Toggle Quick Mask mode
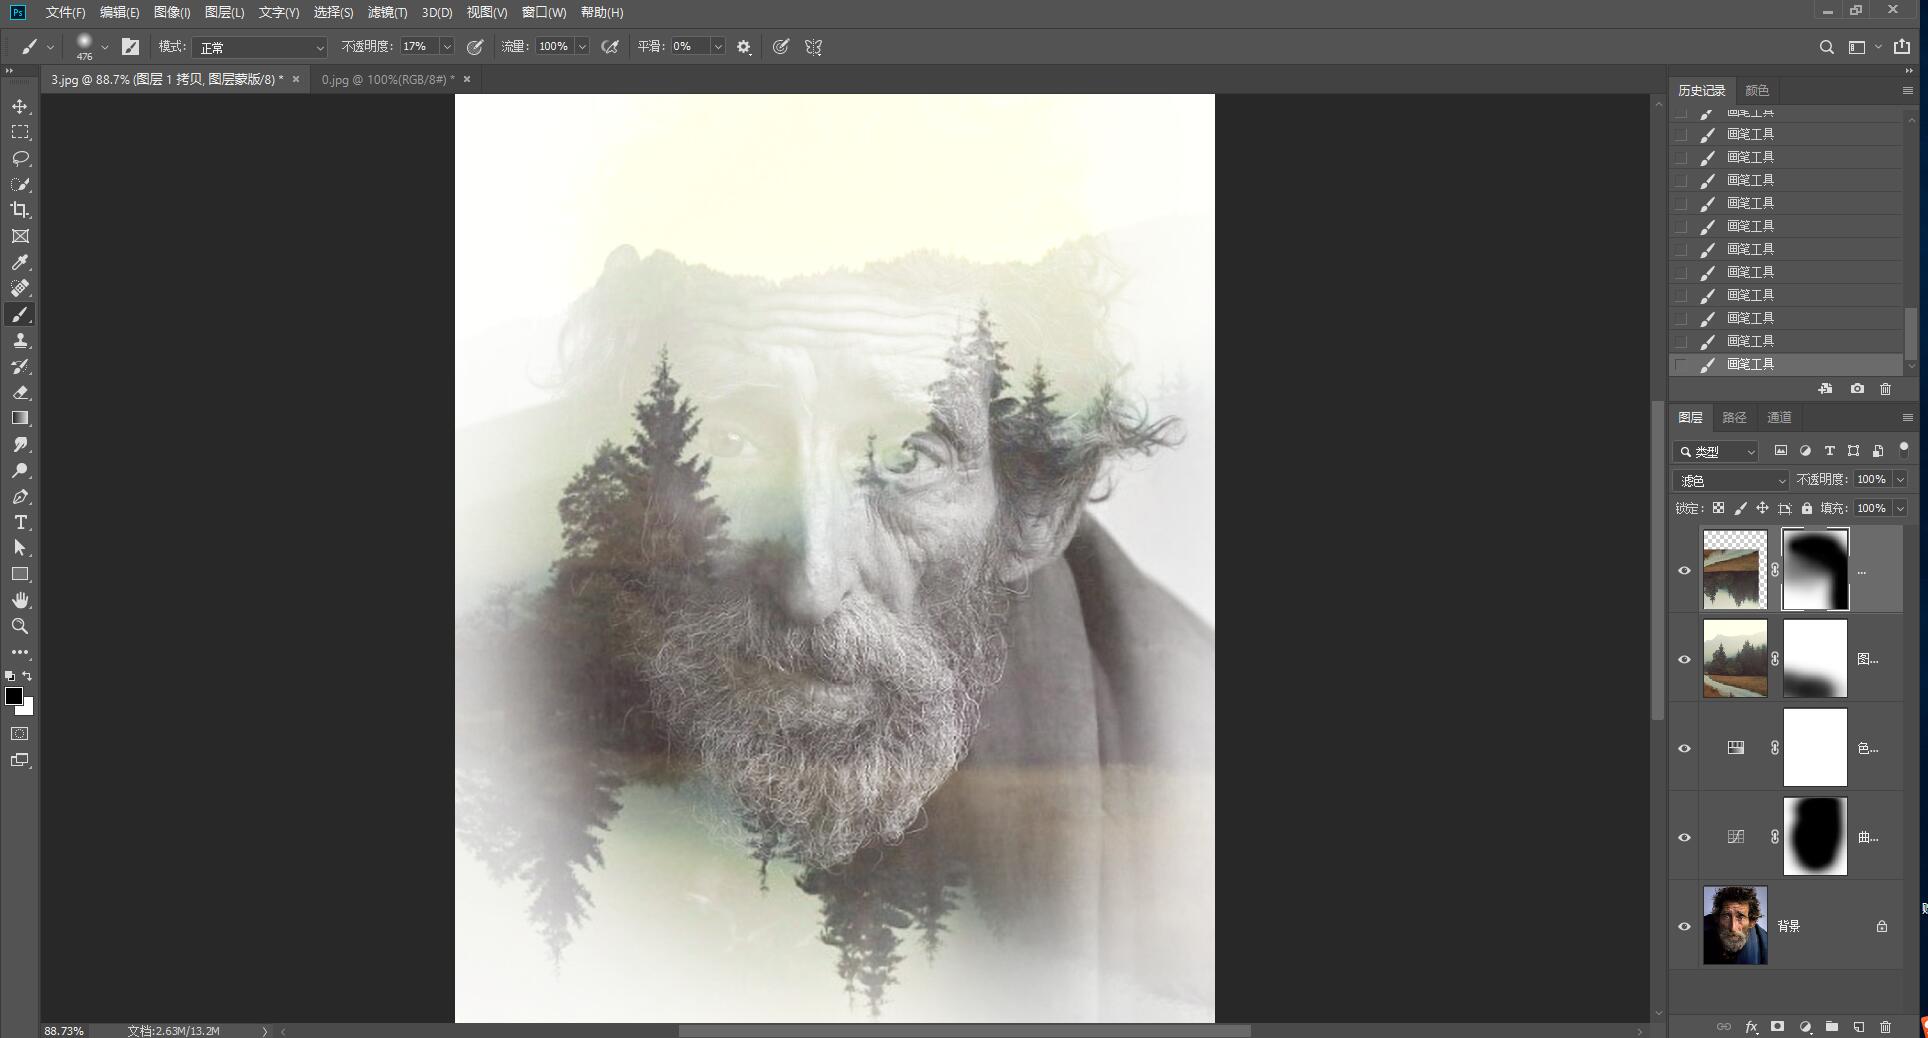The image size is (1928, 1038). (x=20, y=734)
